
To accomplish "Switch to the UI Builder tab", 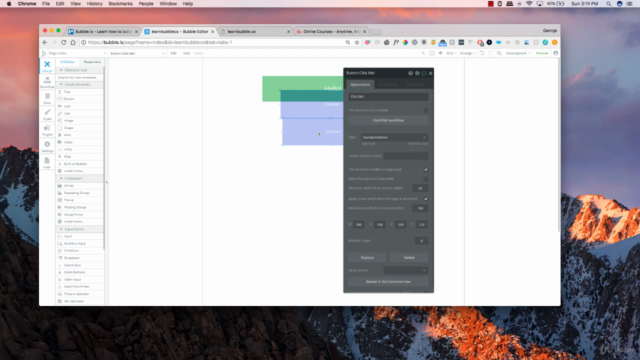I will [x=67, y=62].
